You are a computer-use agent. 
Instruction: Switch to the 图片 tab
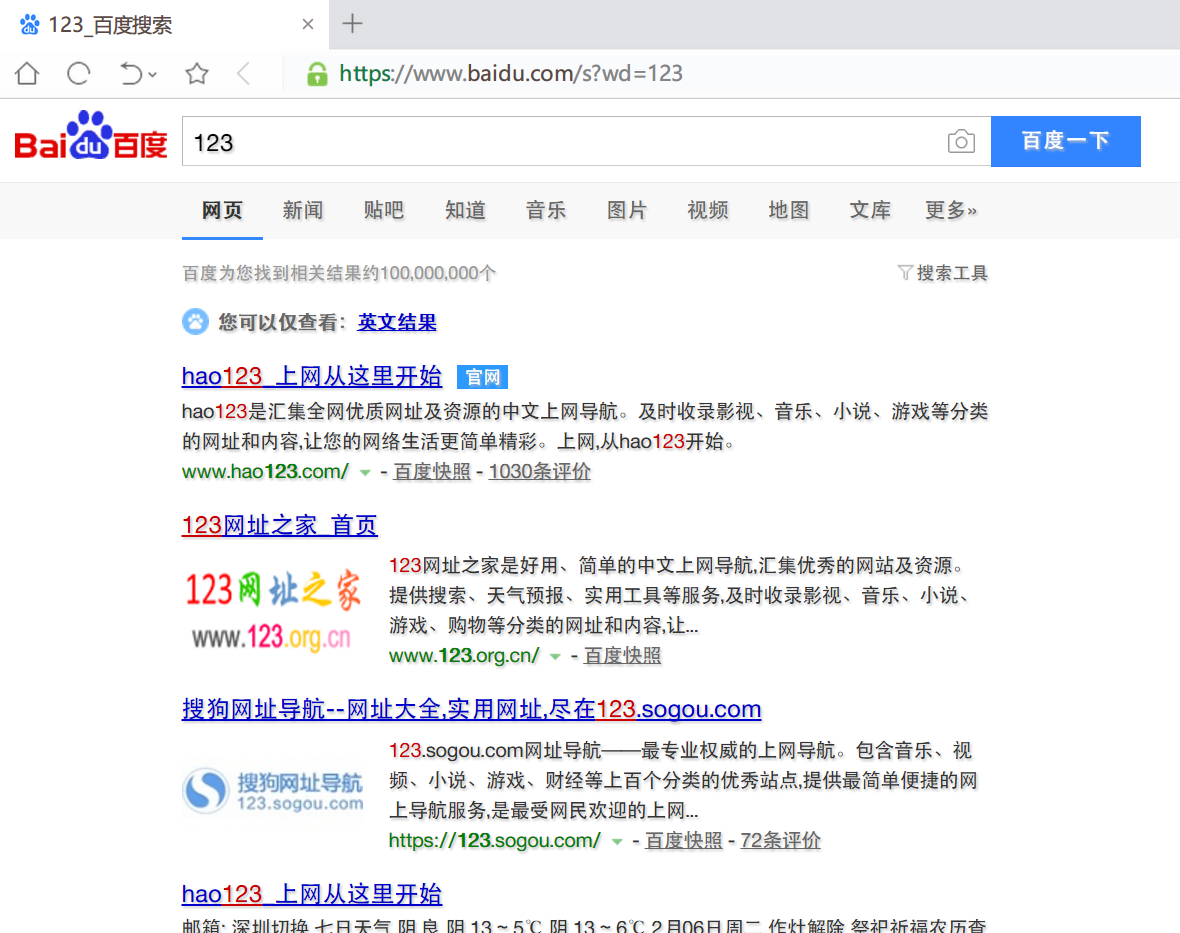627,211
